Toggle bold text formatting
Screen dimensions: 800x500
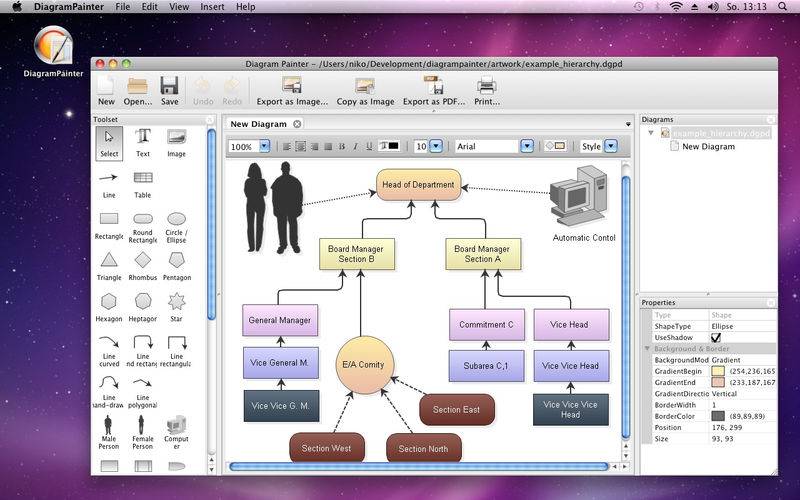[x=342, y=146]
